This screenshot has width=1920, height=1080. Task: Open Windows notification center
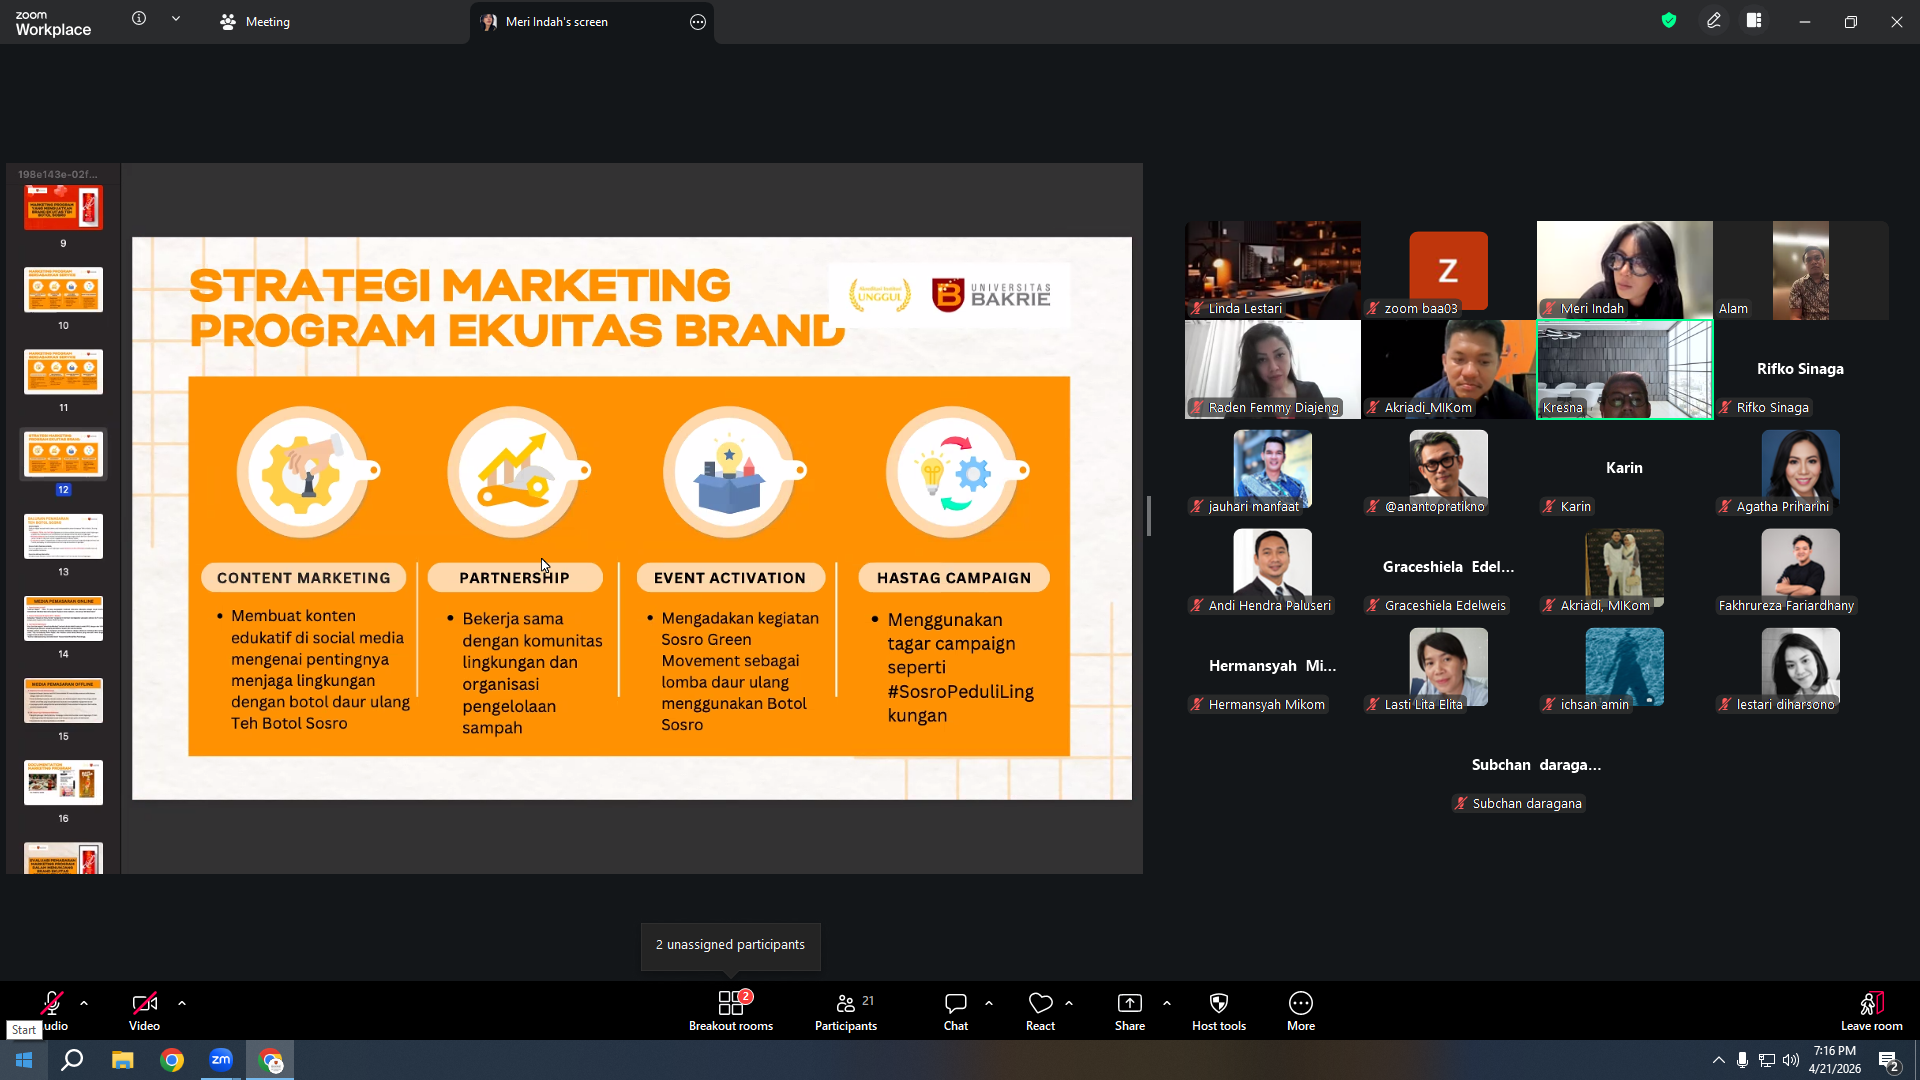1889,1062
